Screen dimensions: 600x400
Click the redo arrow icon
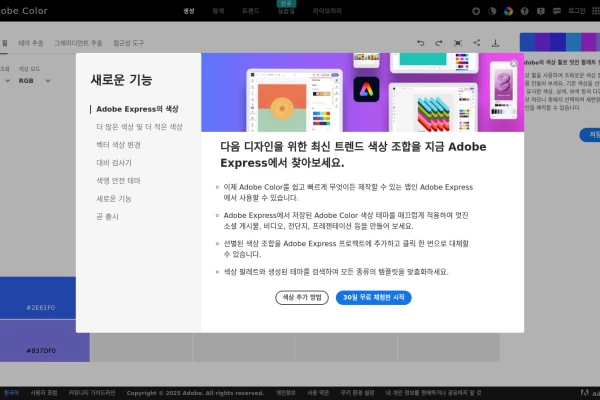pyautogui.click(x=439, y=43)
